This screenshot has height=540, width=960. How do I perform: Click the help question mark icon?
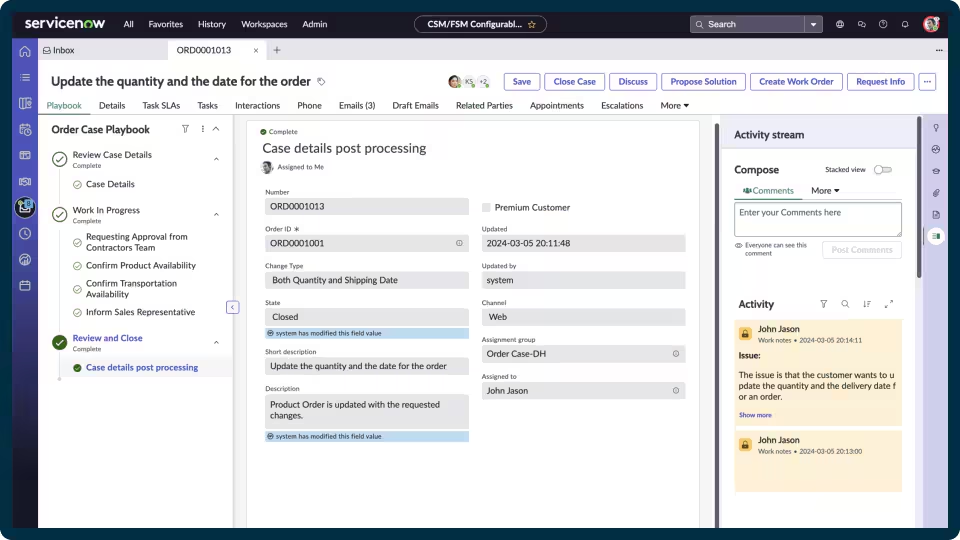point(883,24)
